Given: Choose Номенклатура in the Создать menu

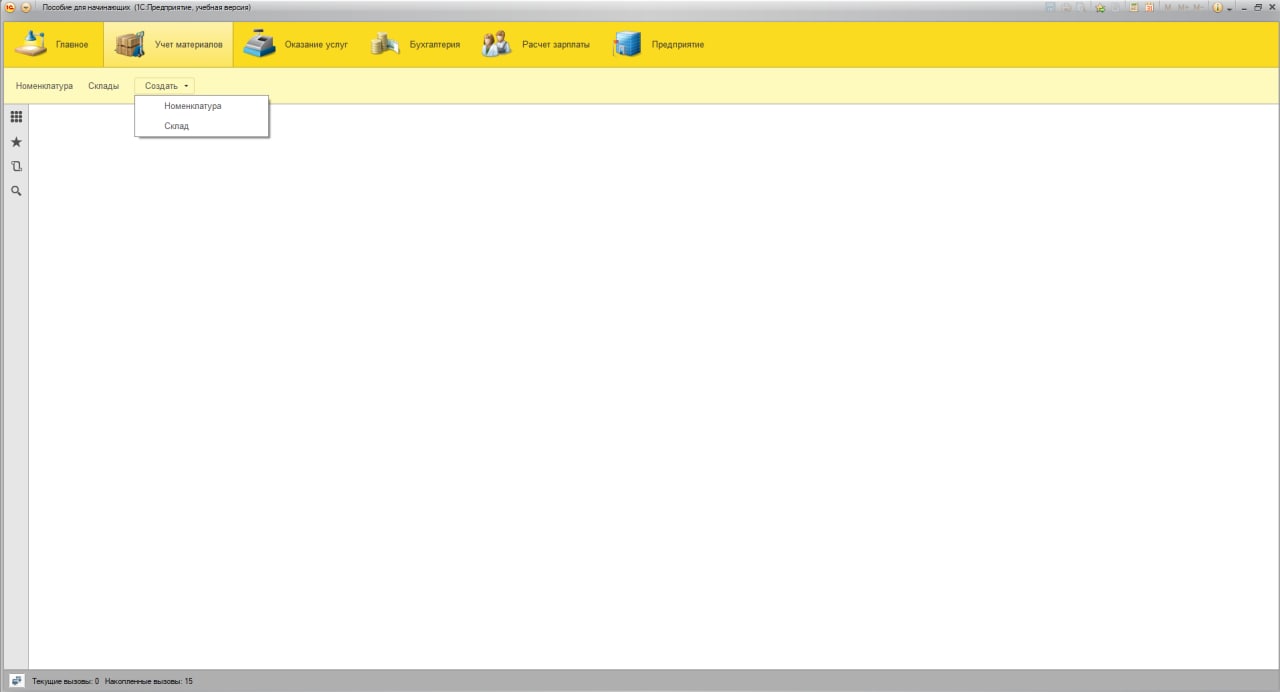Looking at the screenshot, I should pyautogui.click(x=193, y=106).
